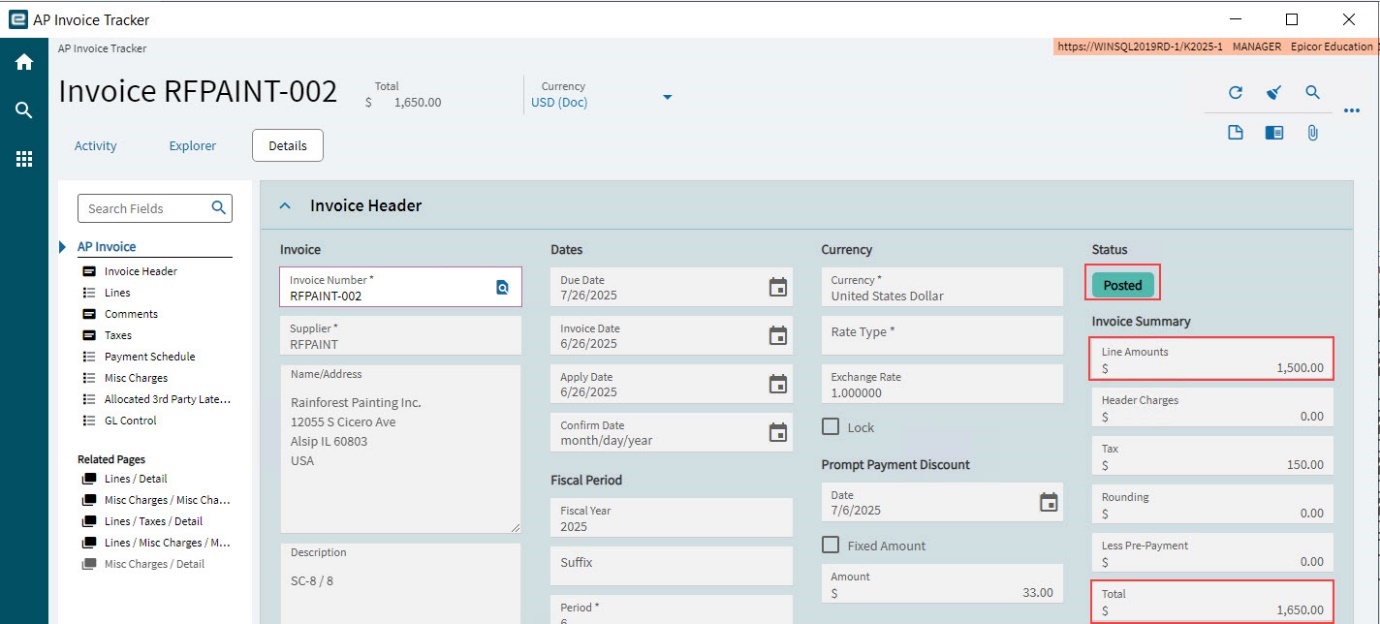Click the Description field SC-8 / 8
This screenshot has width=1380, height=624.
(x=400, y=585)
